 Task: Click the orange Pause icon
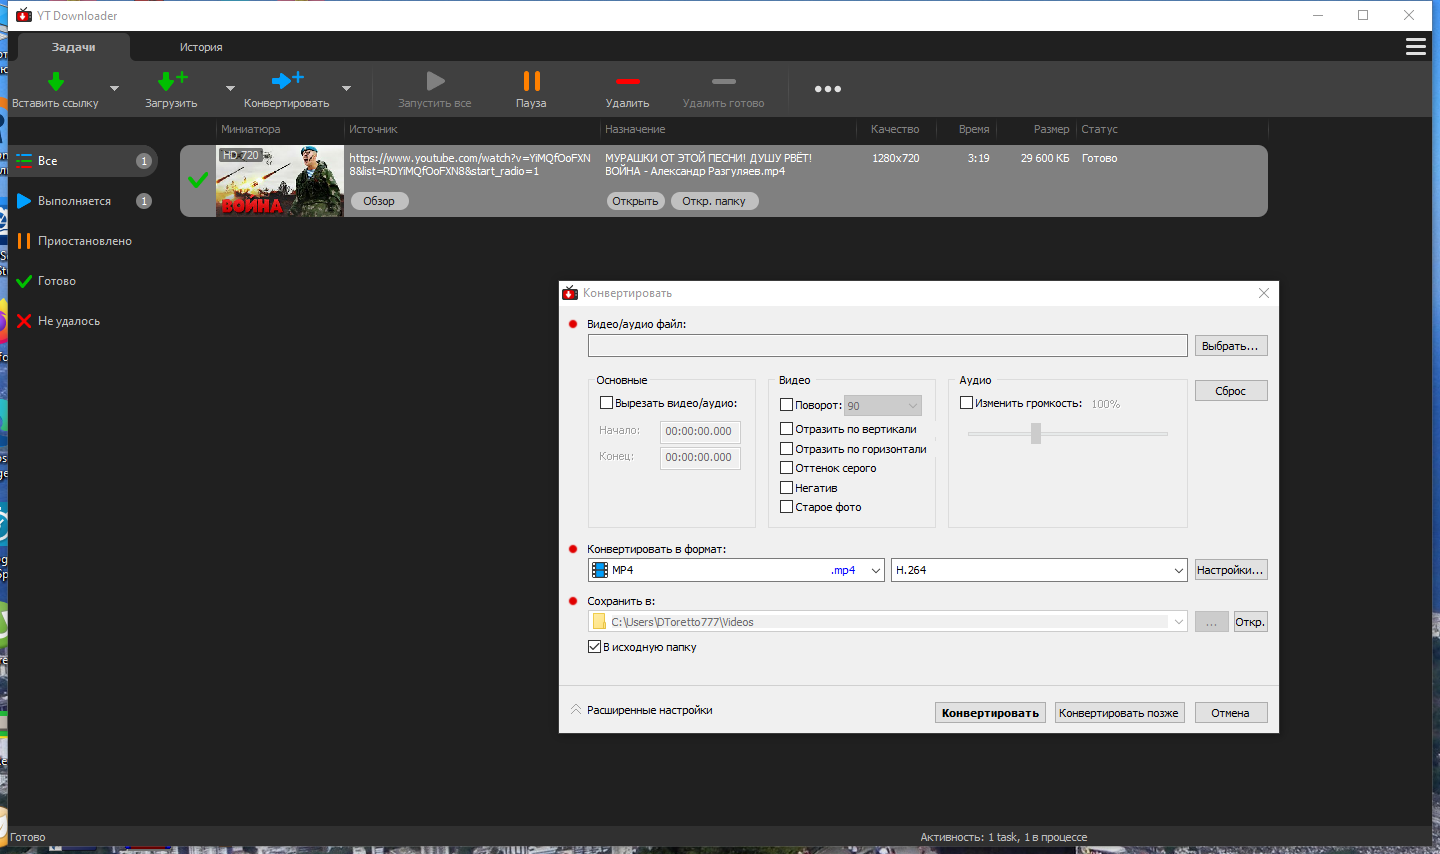[x=532, y=81]
